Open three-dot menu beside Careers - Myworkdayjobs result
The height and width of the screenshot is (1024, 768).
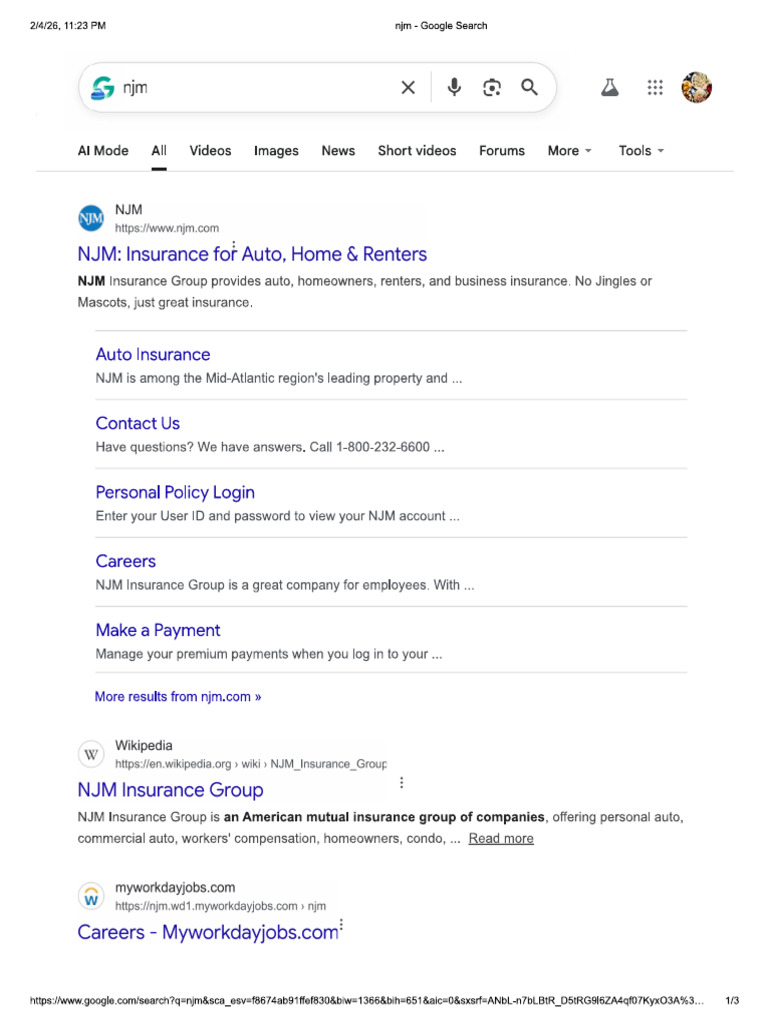(342, 925)
